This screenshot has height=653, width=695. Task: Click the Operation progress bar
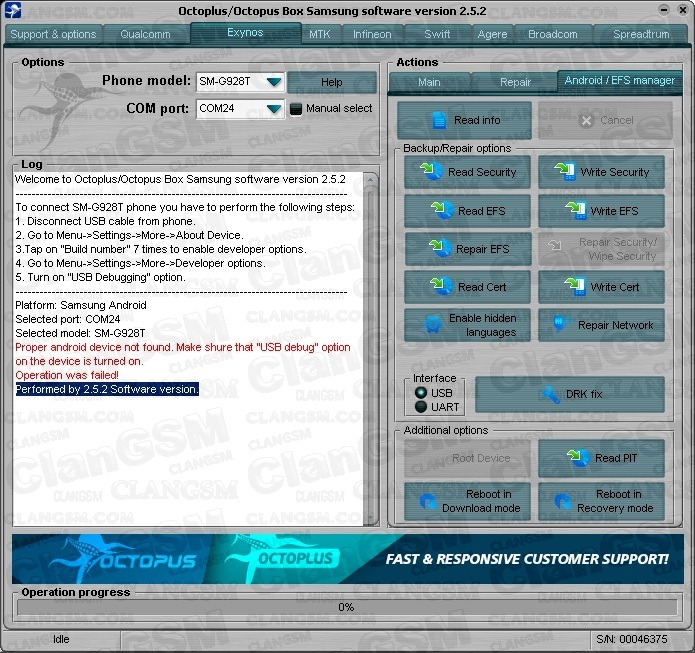pos(347,607)
